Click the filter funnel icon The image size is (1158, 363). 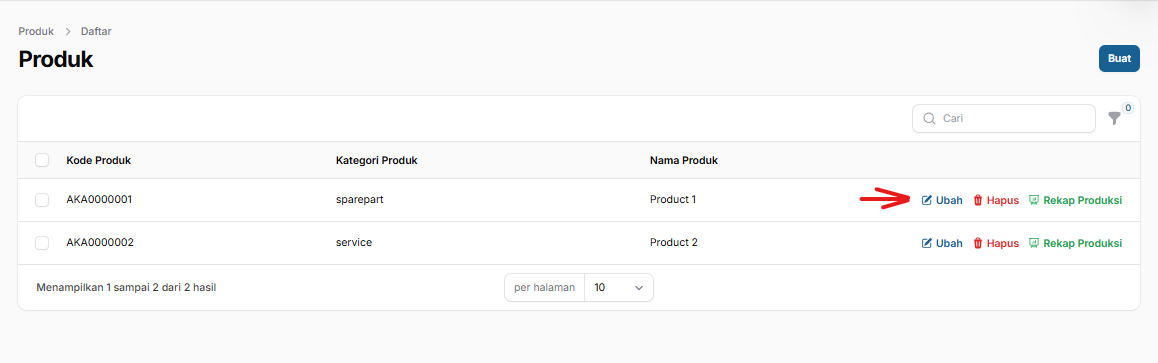click(1114, 118)
